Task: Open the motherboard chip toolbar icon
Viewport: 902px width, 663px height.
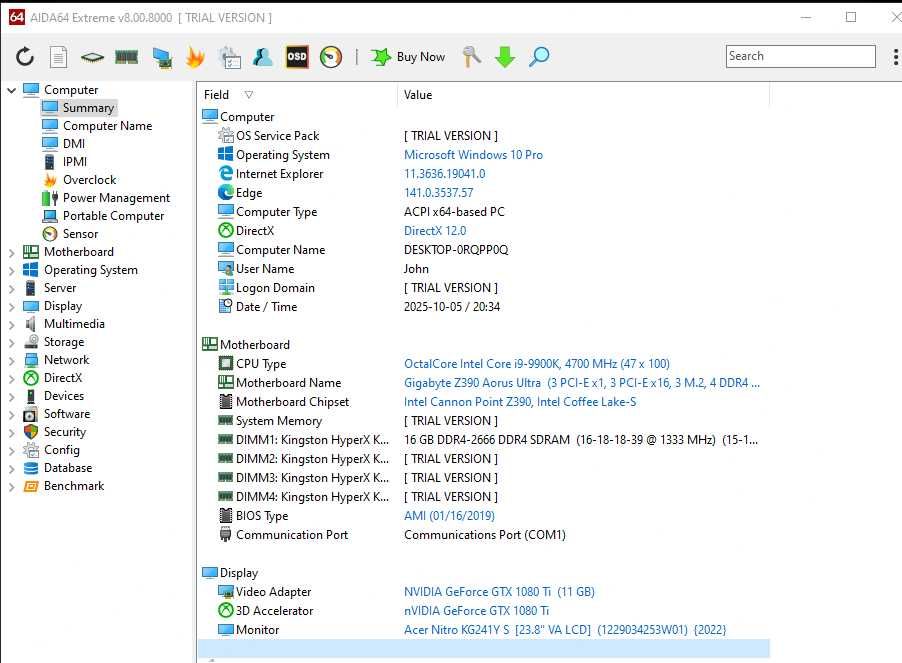Action: coord(92,57)
